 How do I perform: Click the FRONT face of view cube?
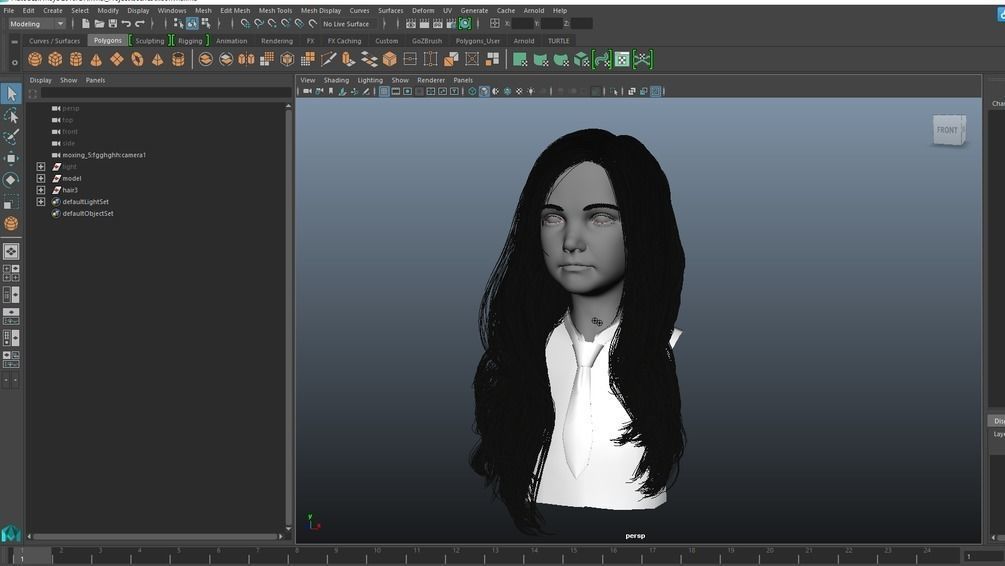pyautogui.click(x=947, y=130)
